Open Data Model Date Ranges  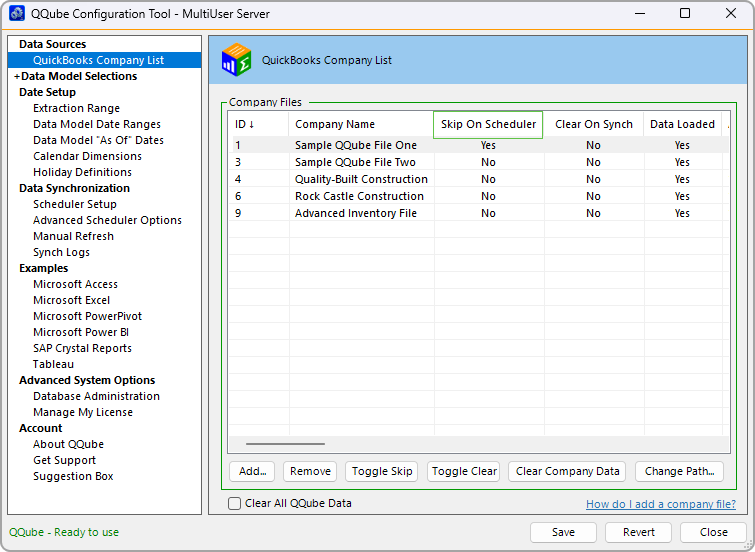tap(97, 124)
